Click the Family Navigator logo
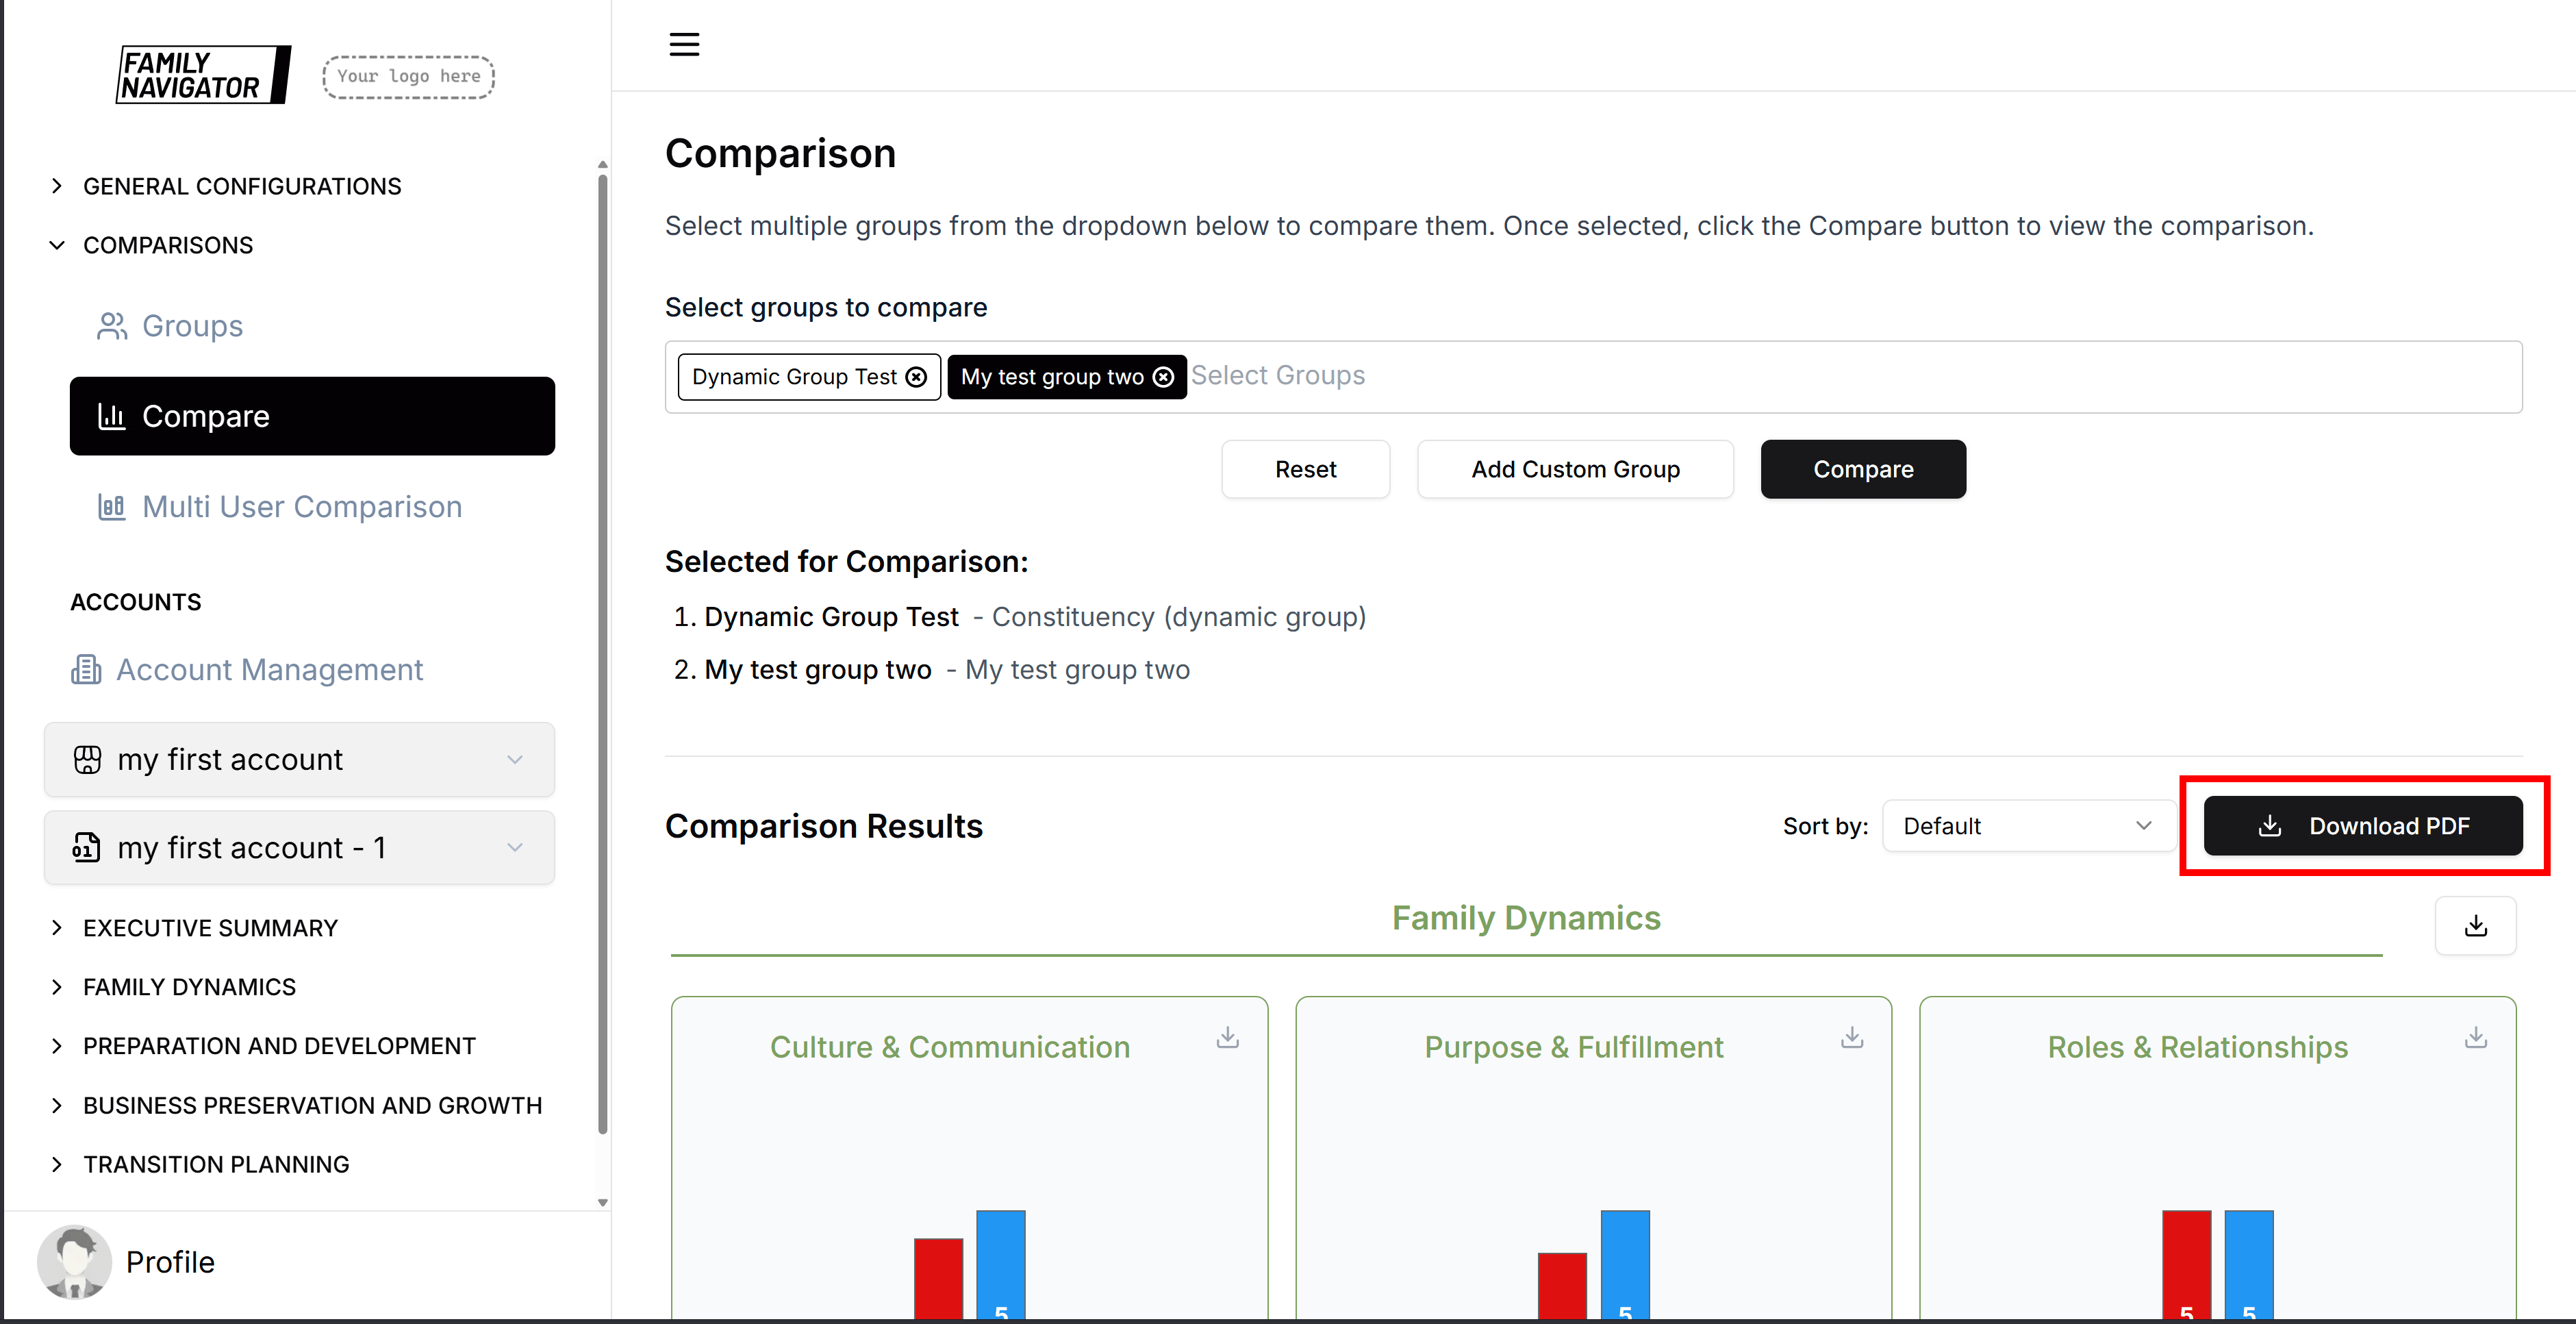 tap(203, 75)
